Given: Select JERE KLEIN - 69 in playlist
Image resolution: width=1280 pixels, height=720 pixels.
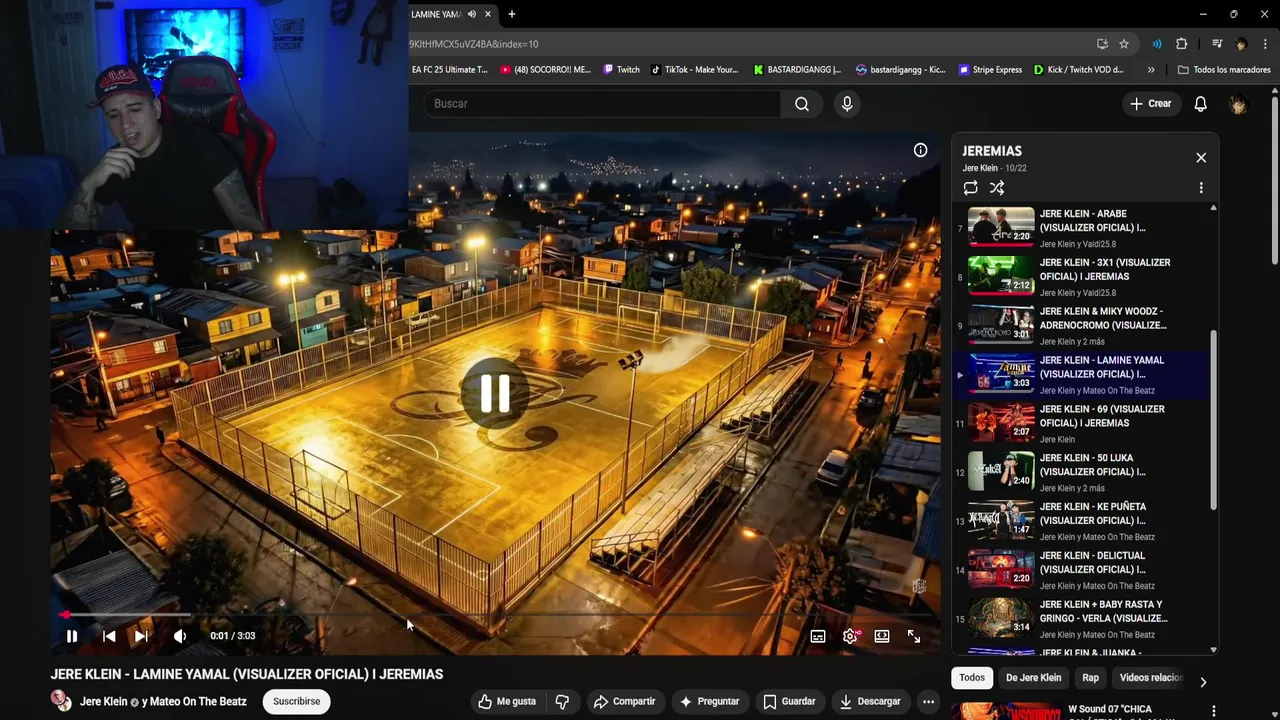Looking at the screenshot, I should pyautogui.click(x=1082, y=424).
